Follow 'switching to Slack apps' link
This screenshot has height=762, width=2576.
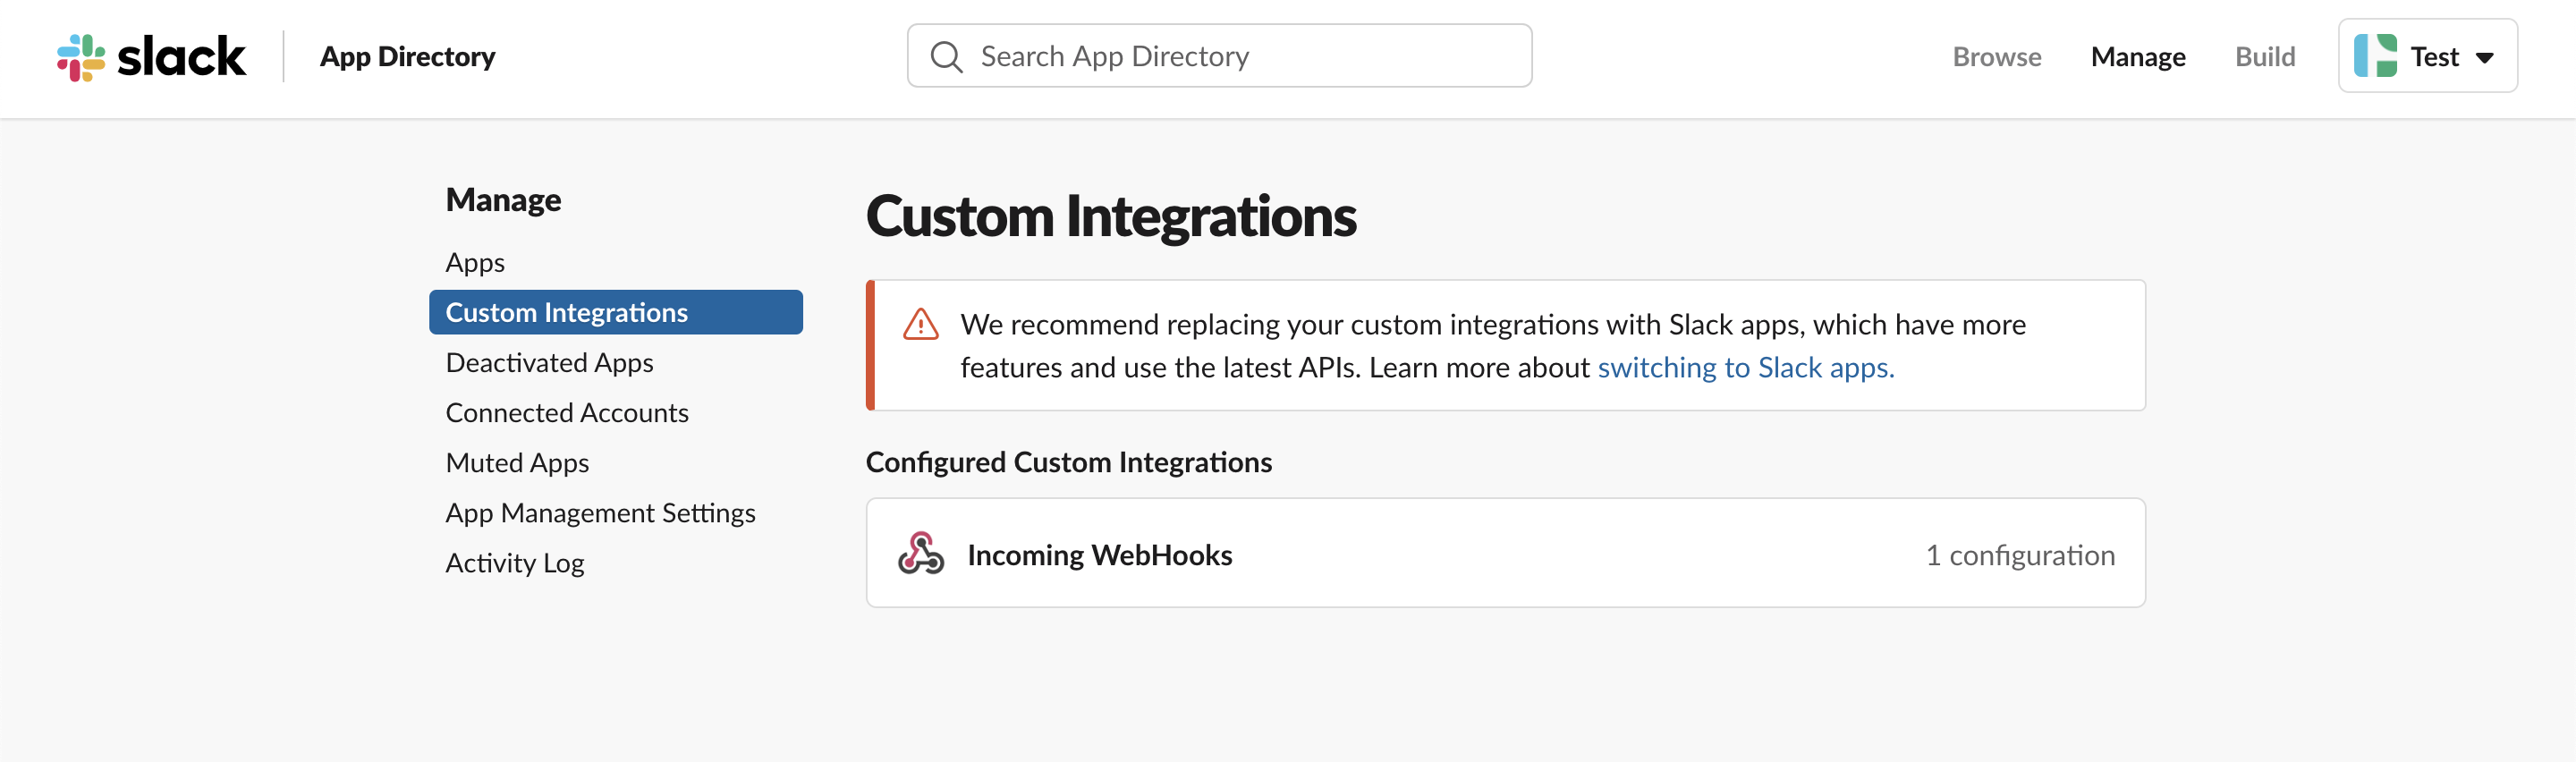(1745, 367)
